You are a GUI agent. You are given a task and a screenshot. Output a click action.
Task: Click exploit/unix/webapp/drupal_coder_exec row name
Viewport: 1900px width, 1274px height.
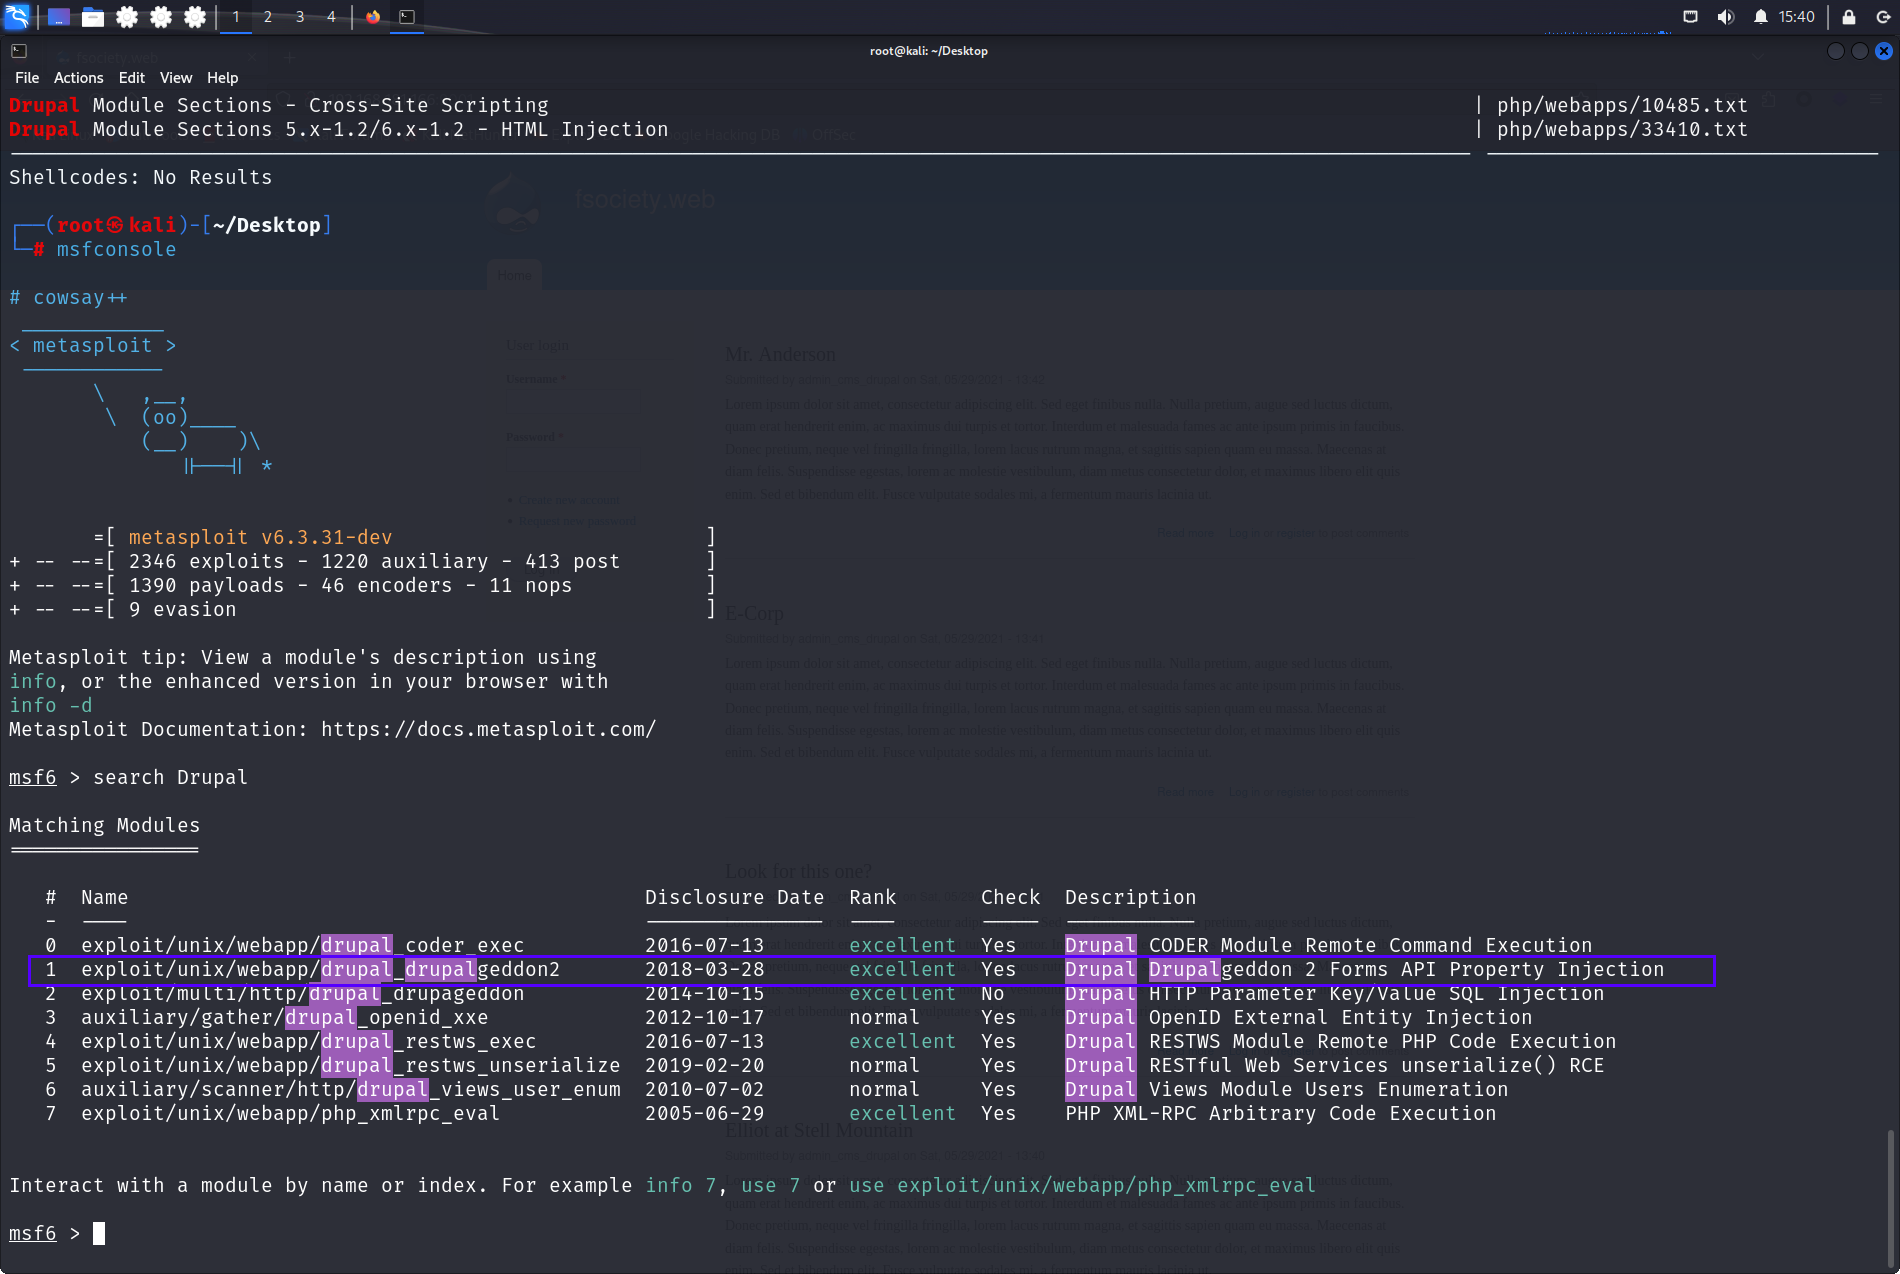pos(302,945)
